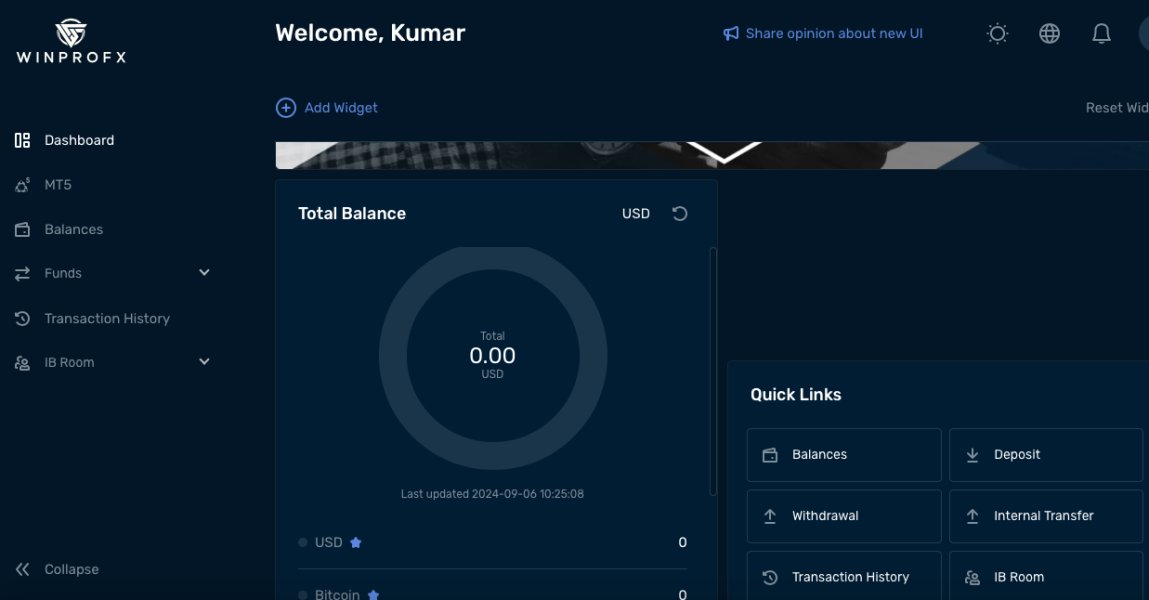Click the Bitcoin balance row label
Screen dimensions: 1149x600
click(337, 594)
